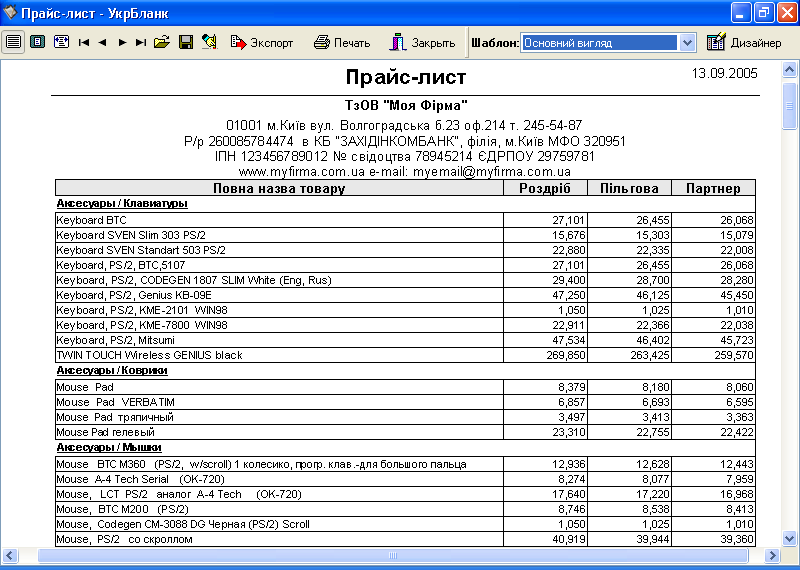The height and width of the screenshot is (570, 800).
Task: Open a report file with folder icon
Action: tap(162, 42)
